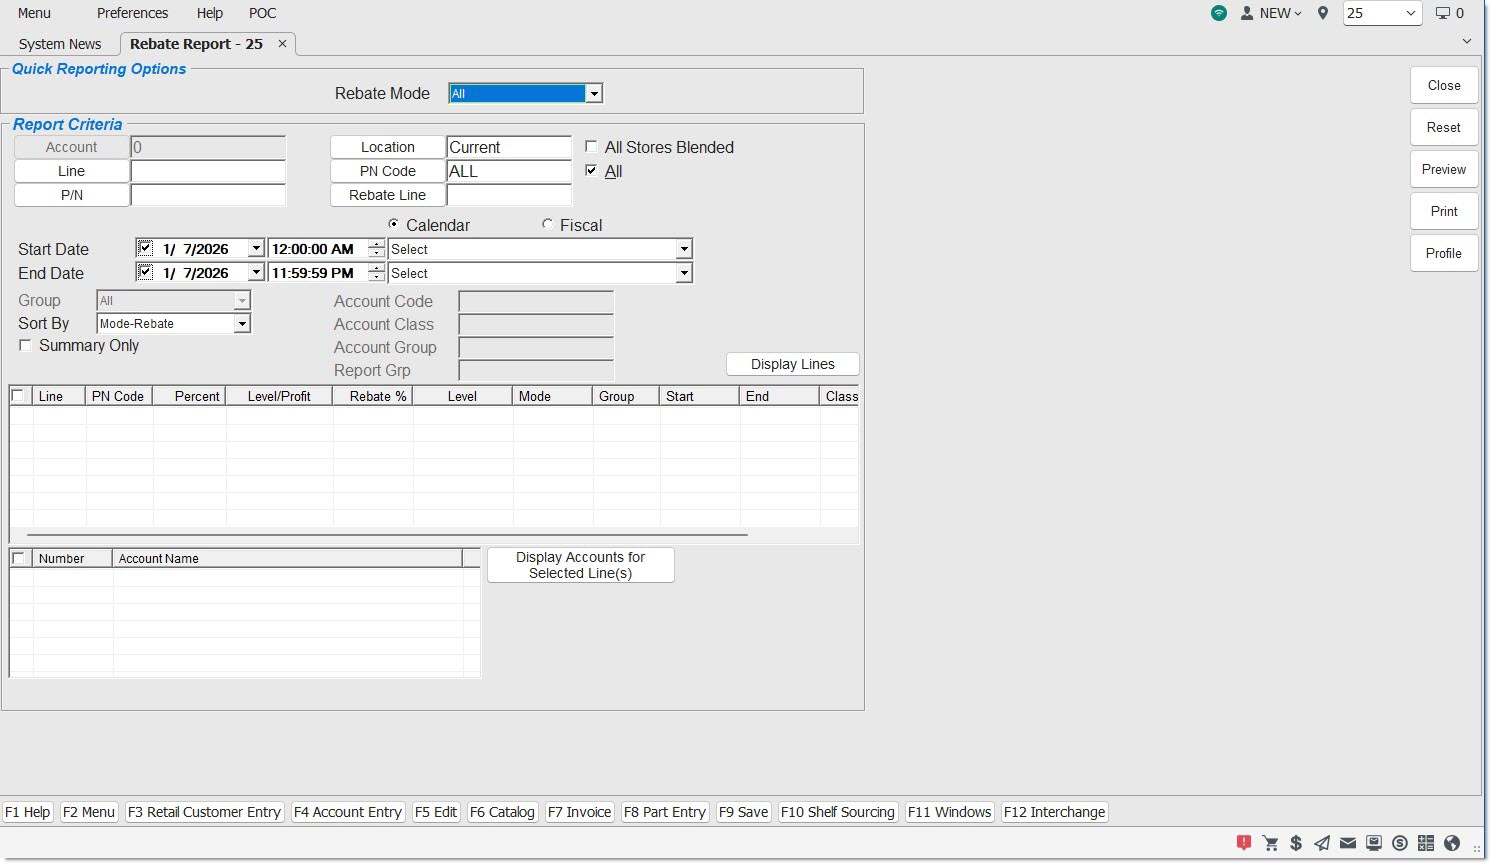
Task: Click the Preview button
Action: (x=1443, y=169)
